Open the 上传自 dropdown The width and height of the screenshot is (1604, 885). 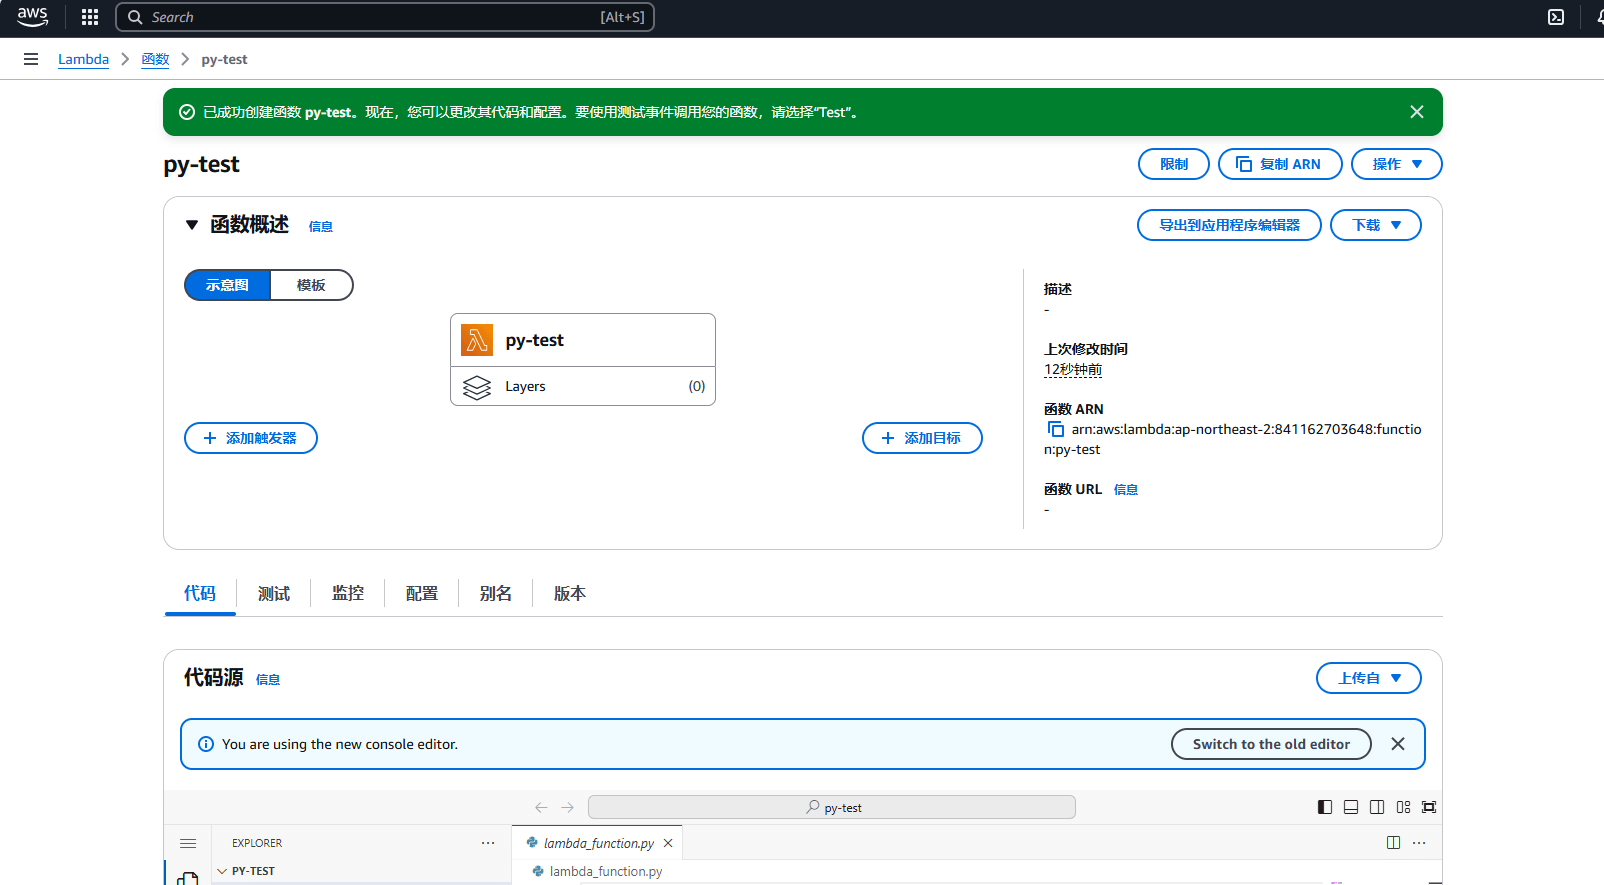1369,678
